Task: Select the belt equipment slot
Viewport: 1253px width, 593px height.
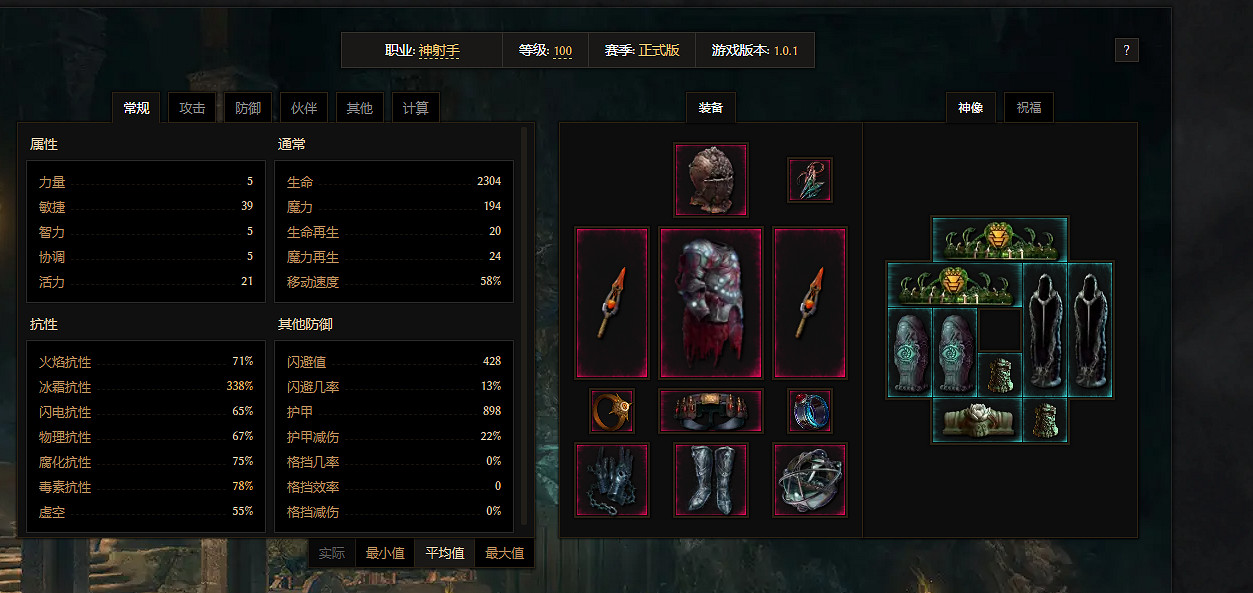Action: [711, 411]
